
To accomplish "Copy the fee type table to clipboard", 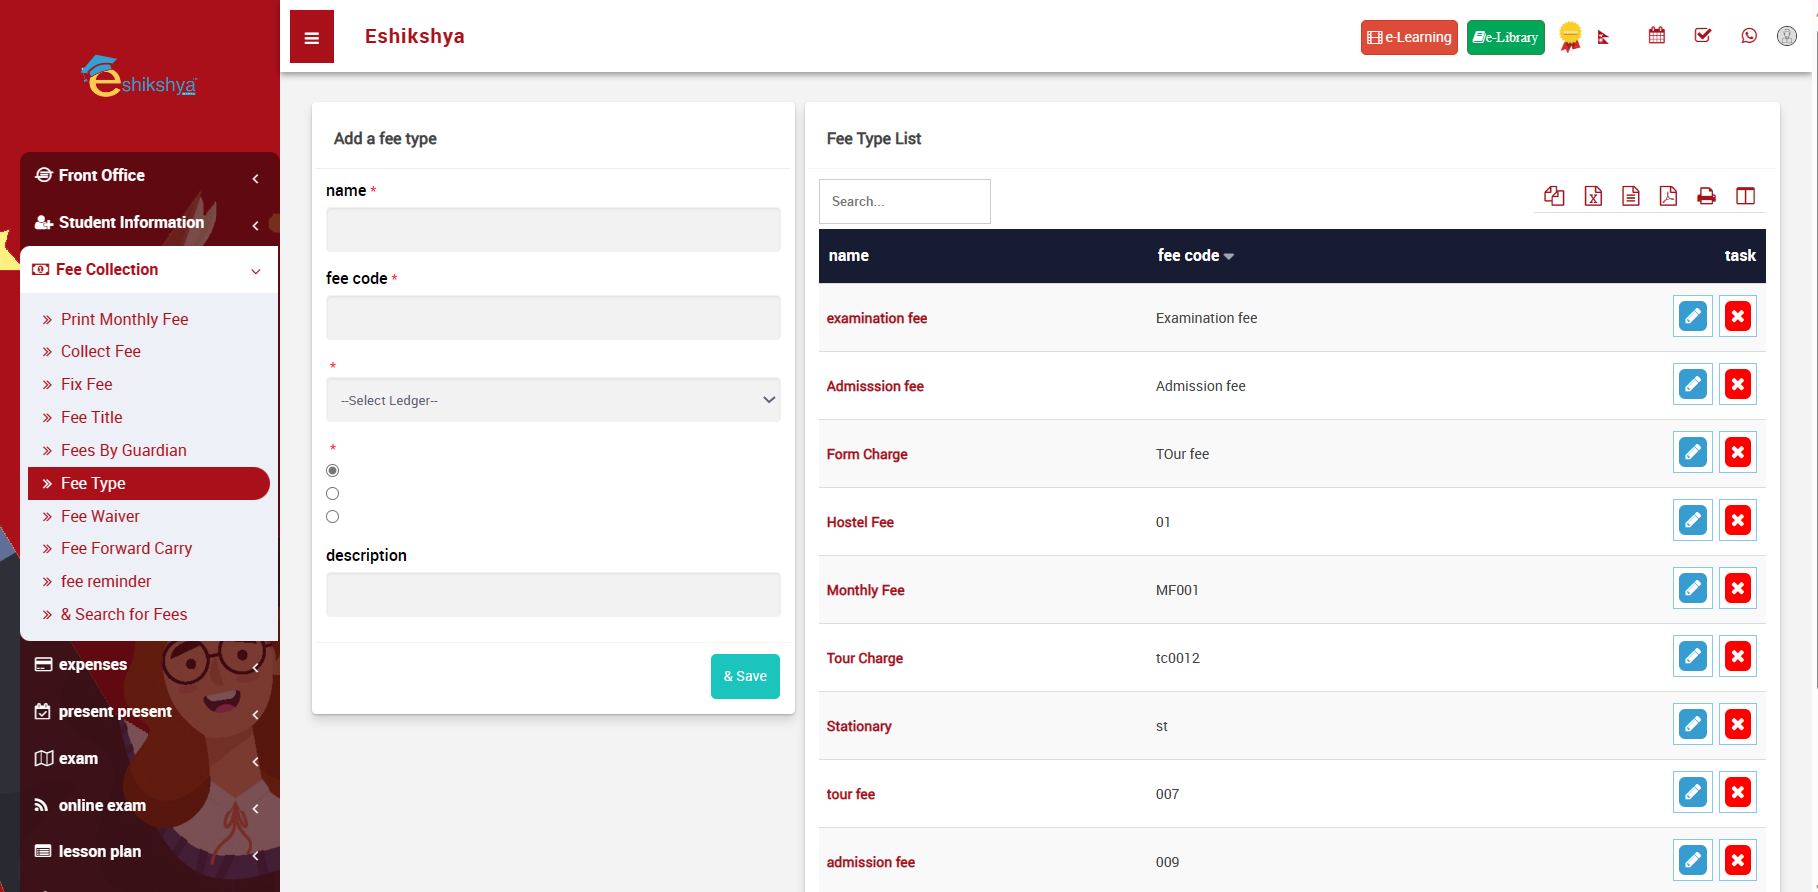I will 1554,196.
